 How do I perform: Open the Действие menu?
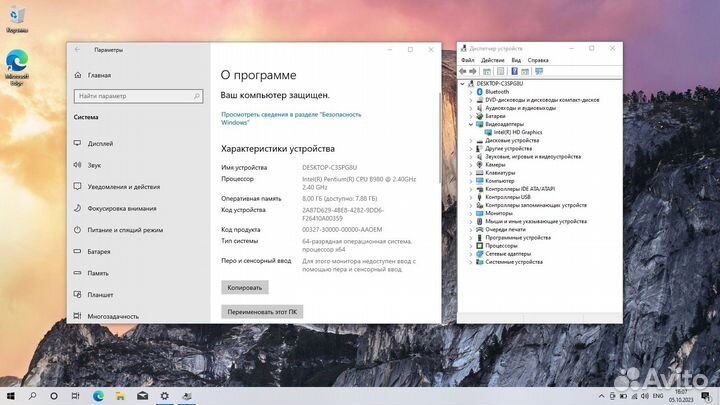pyautogui.click(x=493, y=60)
